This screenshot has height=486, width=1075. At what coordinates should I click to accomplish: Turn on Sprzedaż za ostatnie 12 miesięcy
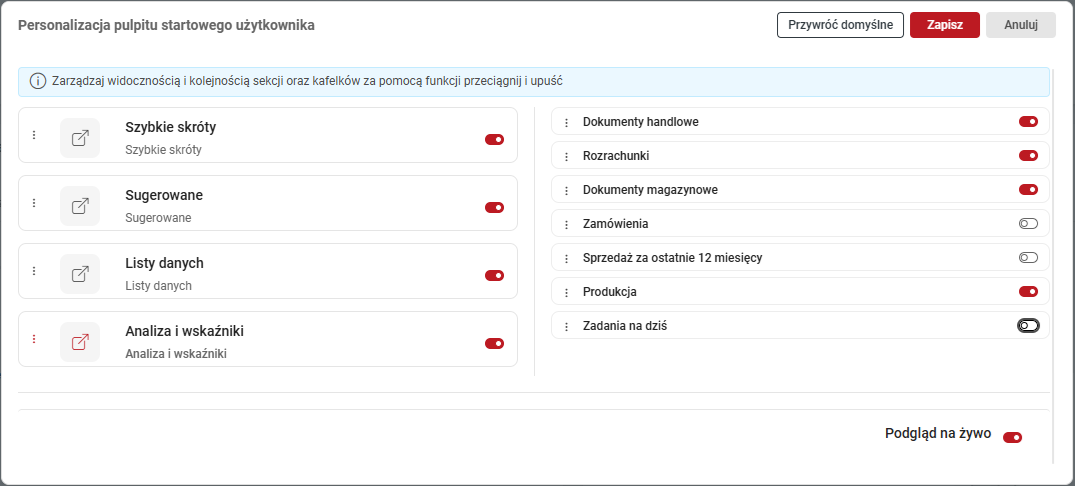pos(1028,258)
